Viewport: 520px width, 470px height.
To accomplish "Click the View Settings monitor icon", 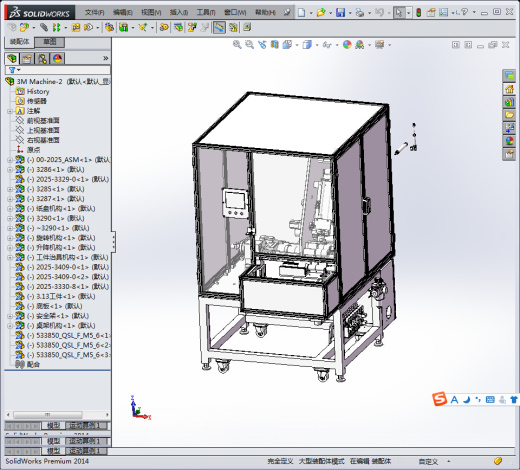I will 379,44.
